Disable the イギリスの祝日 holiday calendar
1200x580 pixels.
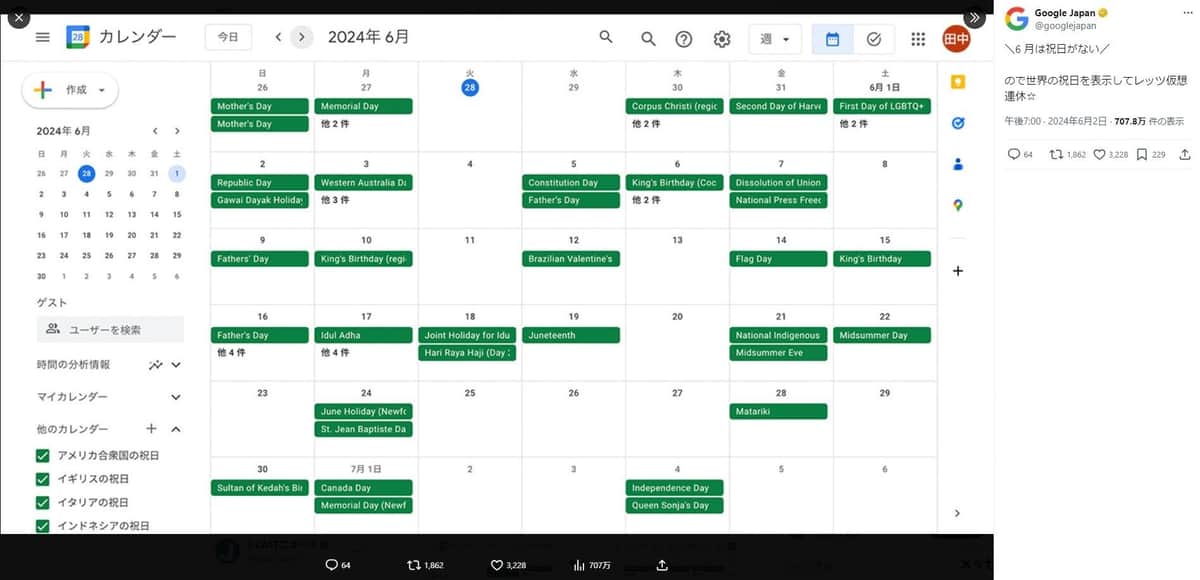42,479
